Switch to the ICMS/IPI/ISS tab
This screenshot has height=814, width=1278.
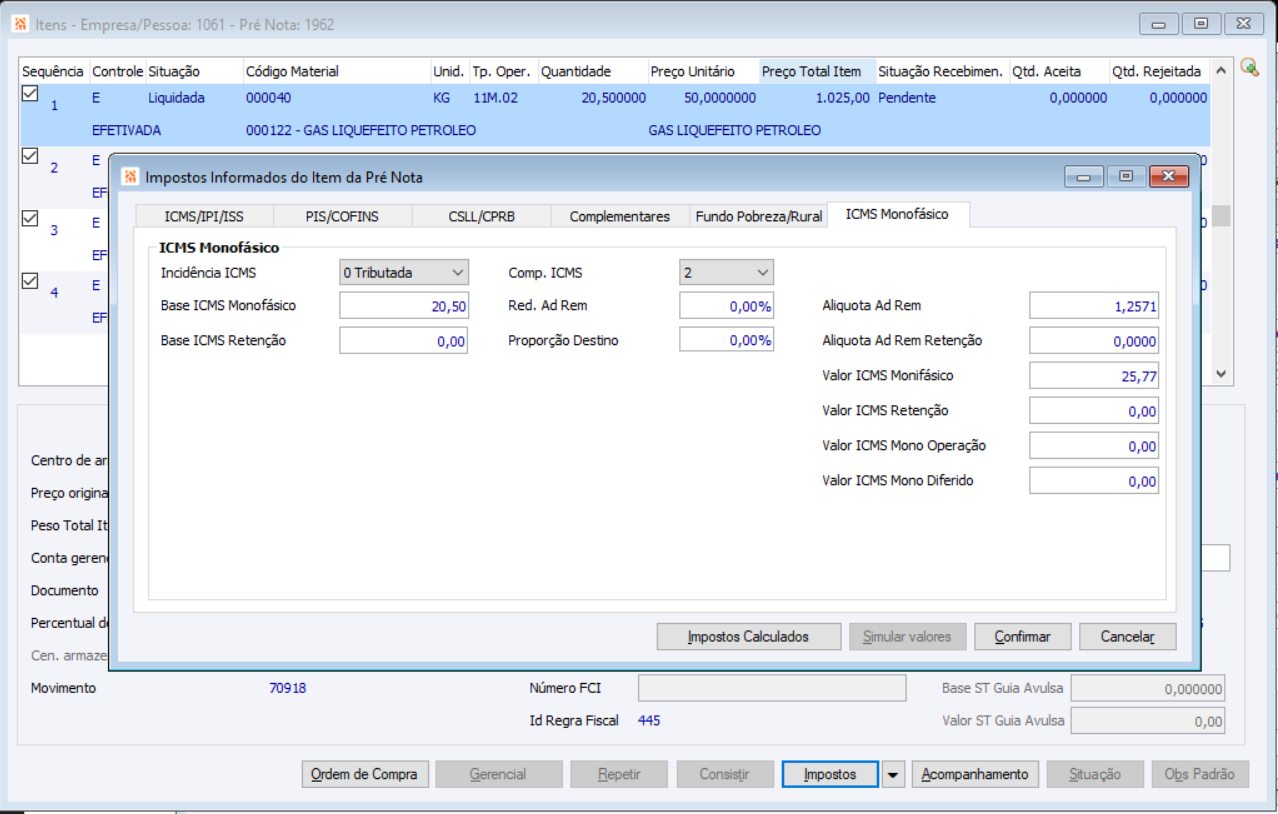[x=204, y=216]
